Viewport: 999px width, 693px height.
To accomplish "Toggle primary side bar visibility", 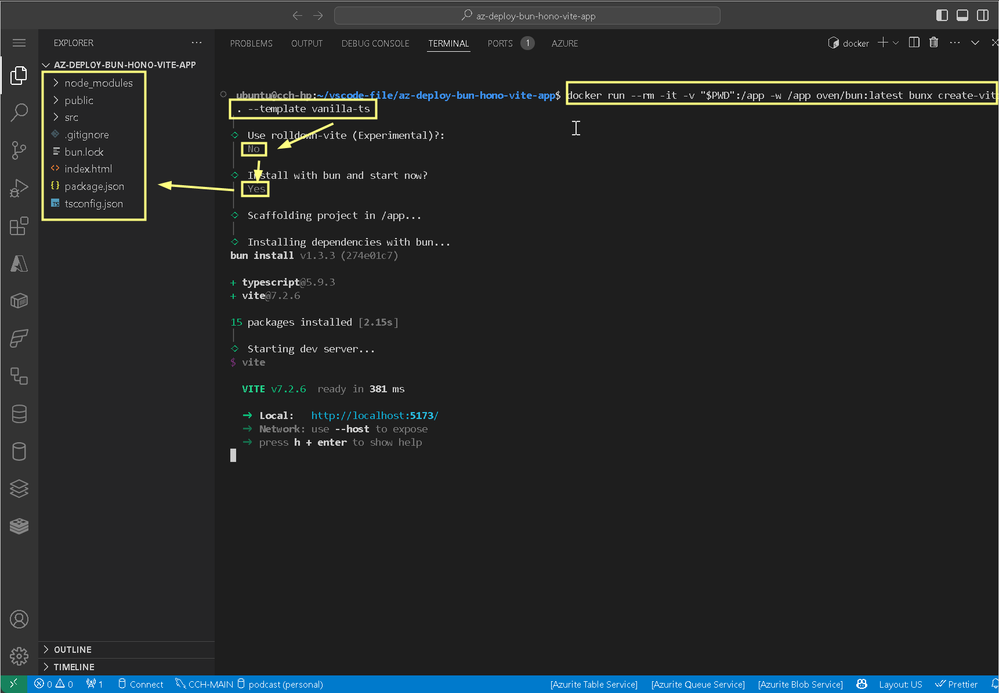I will [x=940, y=15].
